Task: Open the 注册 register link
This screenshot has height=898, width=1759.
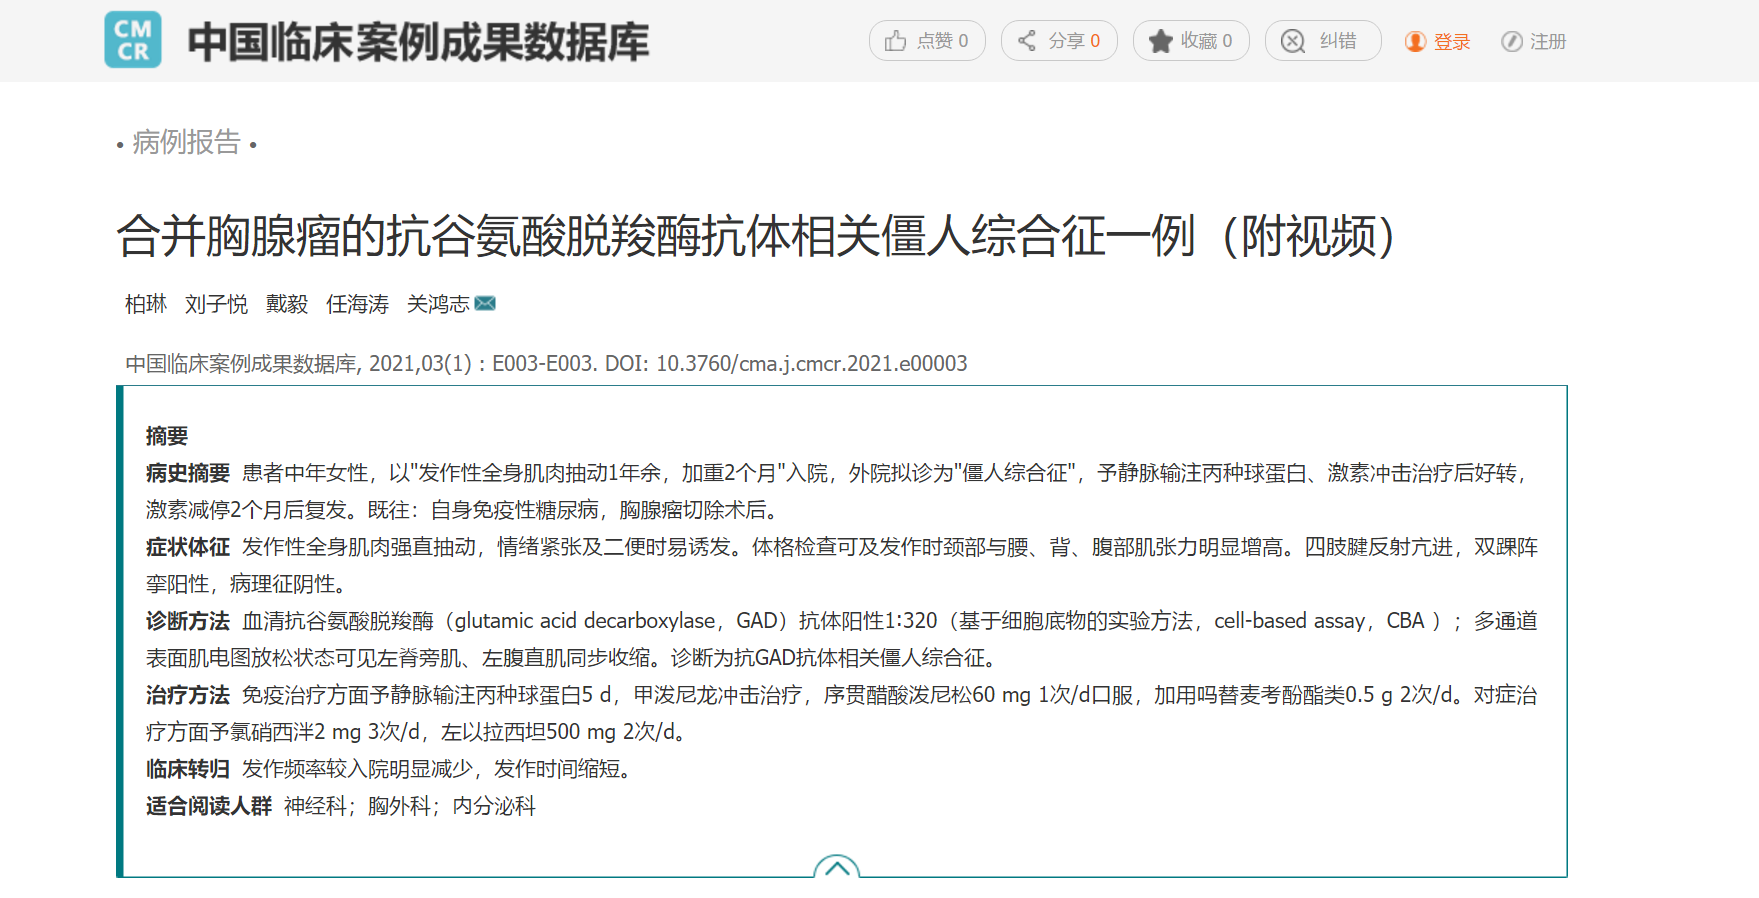Action: 1548,42
